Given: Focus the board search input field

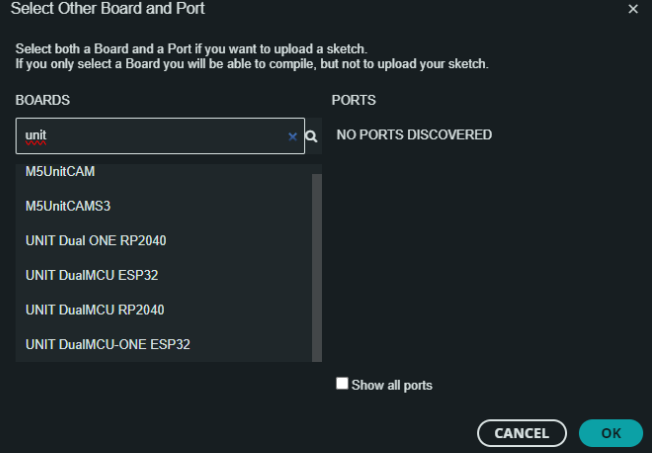Looking at the screenshot, I should click(150, 136).
